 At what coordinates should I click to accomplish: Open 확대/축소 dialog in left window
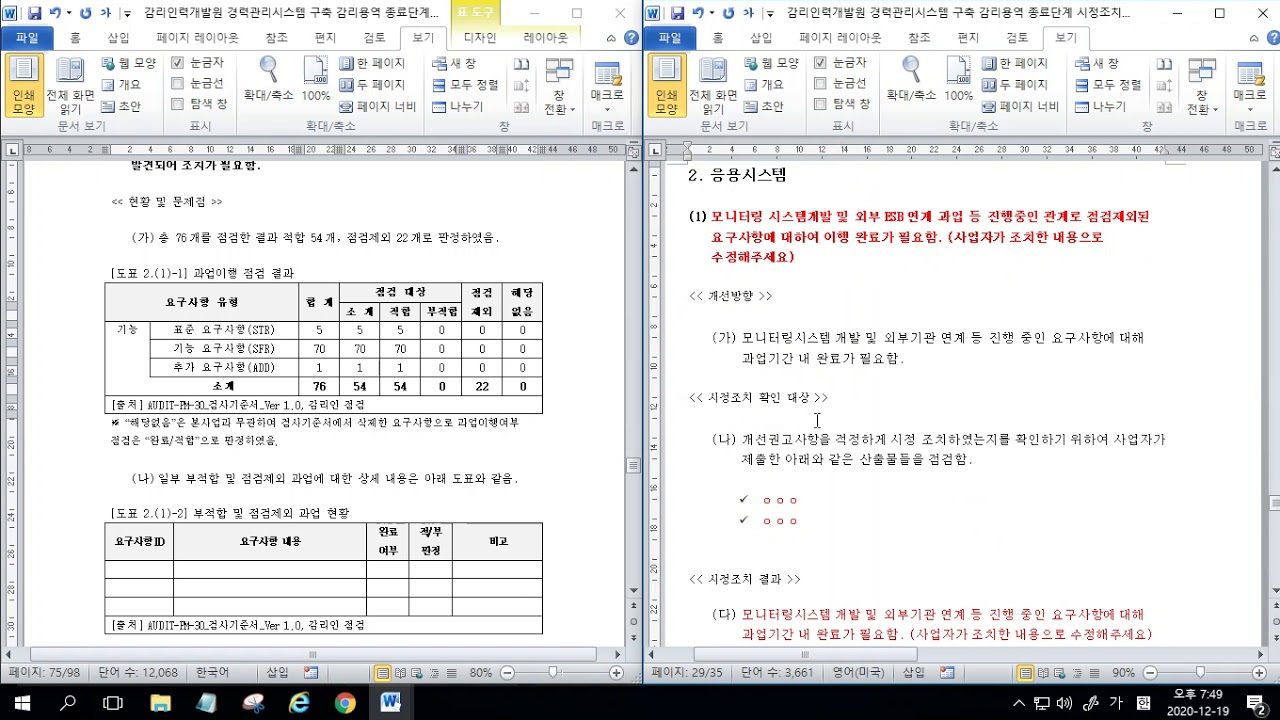coord(268,80)
